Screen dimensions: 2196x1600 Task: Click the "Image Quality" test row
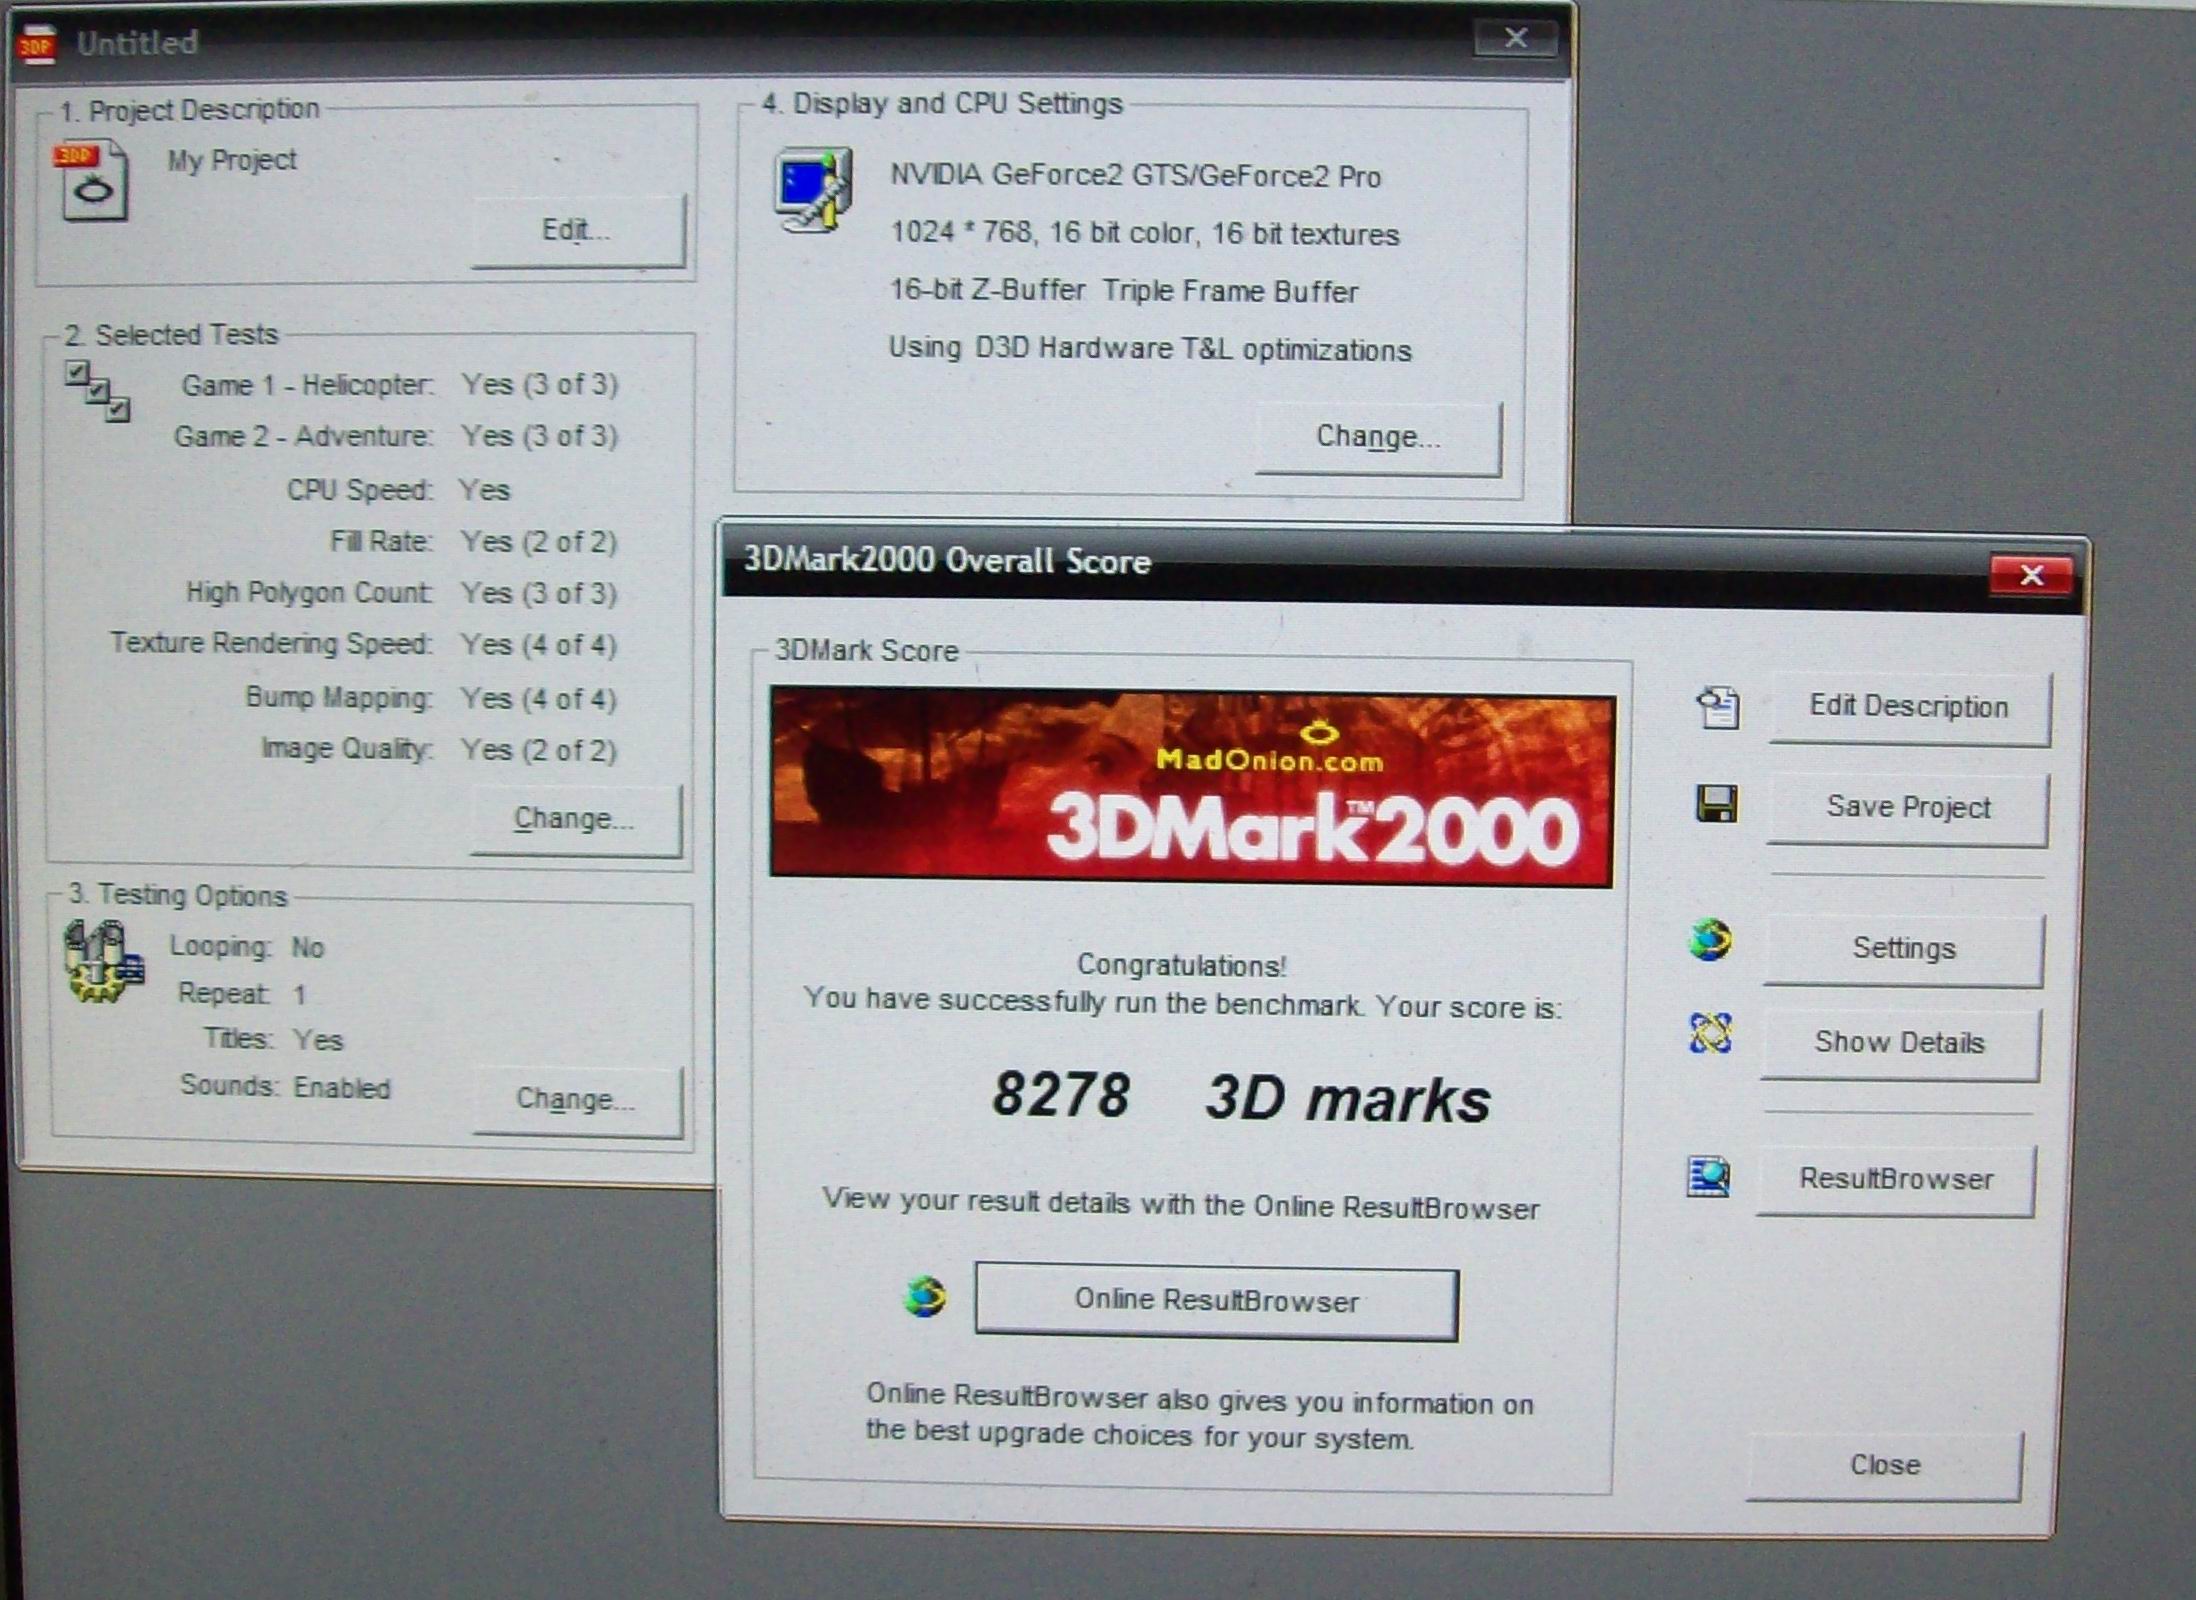439,749
